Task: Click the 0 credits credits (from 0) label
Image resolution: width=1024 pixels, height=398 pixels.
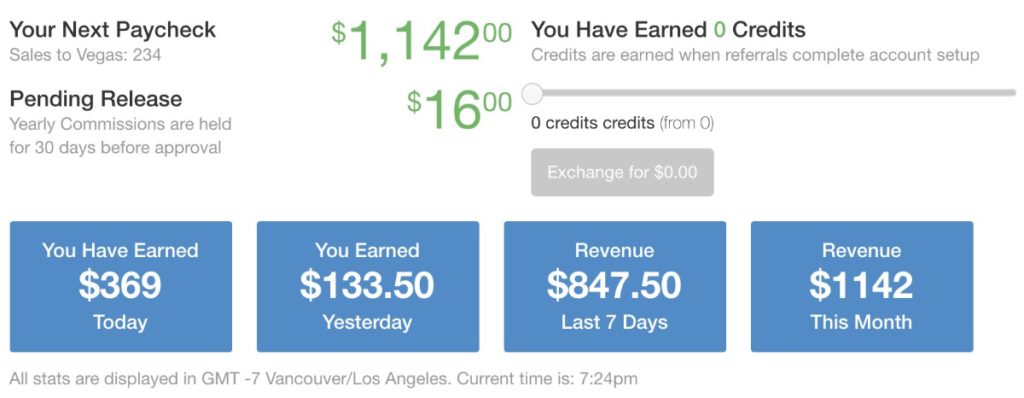Action: 622,123
